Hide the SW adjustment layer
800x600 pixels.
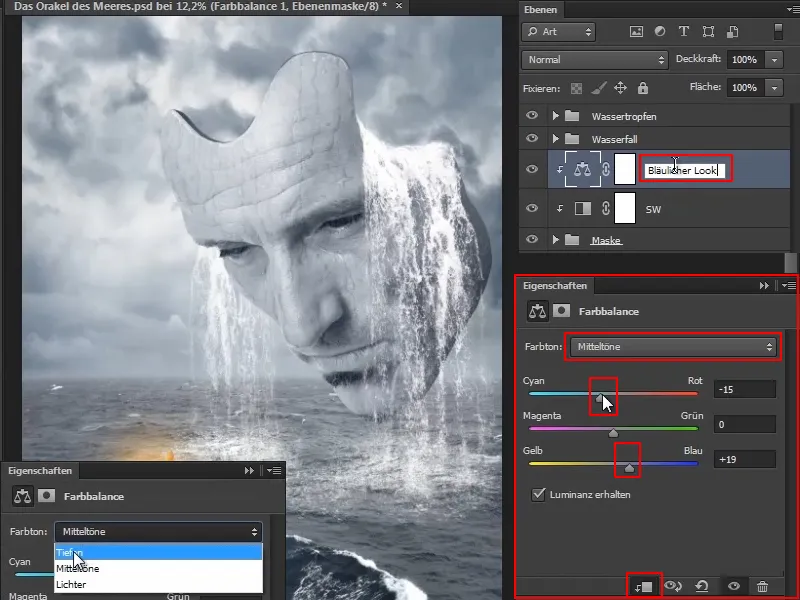tap(532, 208)
